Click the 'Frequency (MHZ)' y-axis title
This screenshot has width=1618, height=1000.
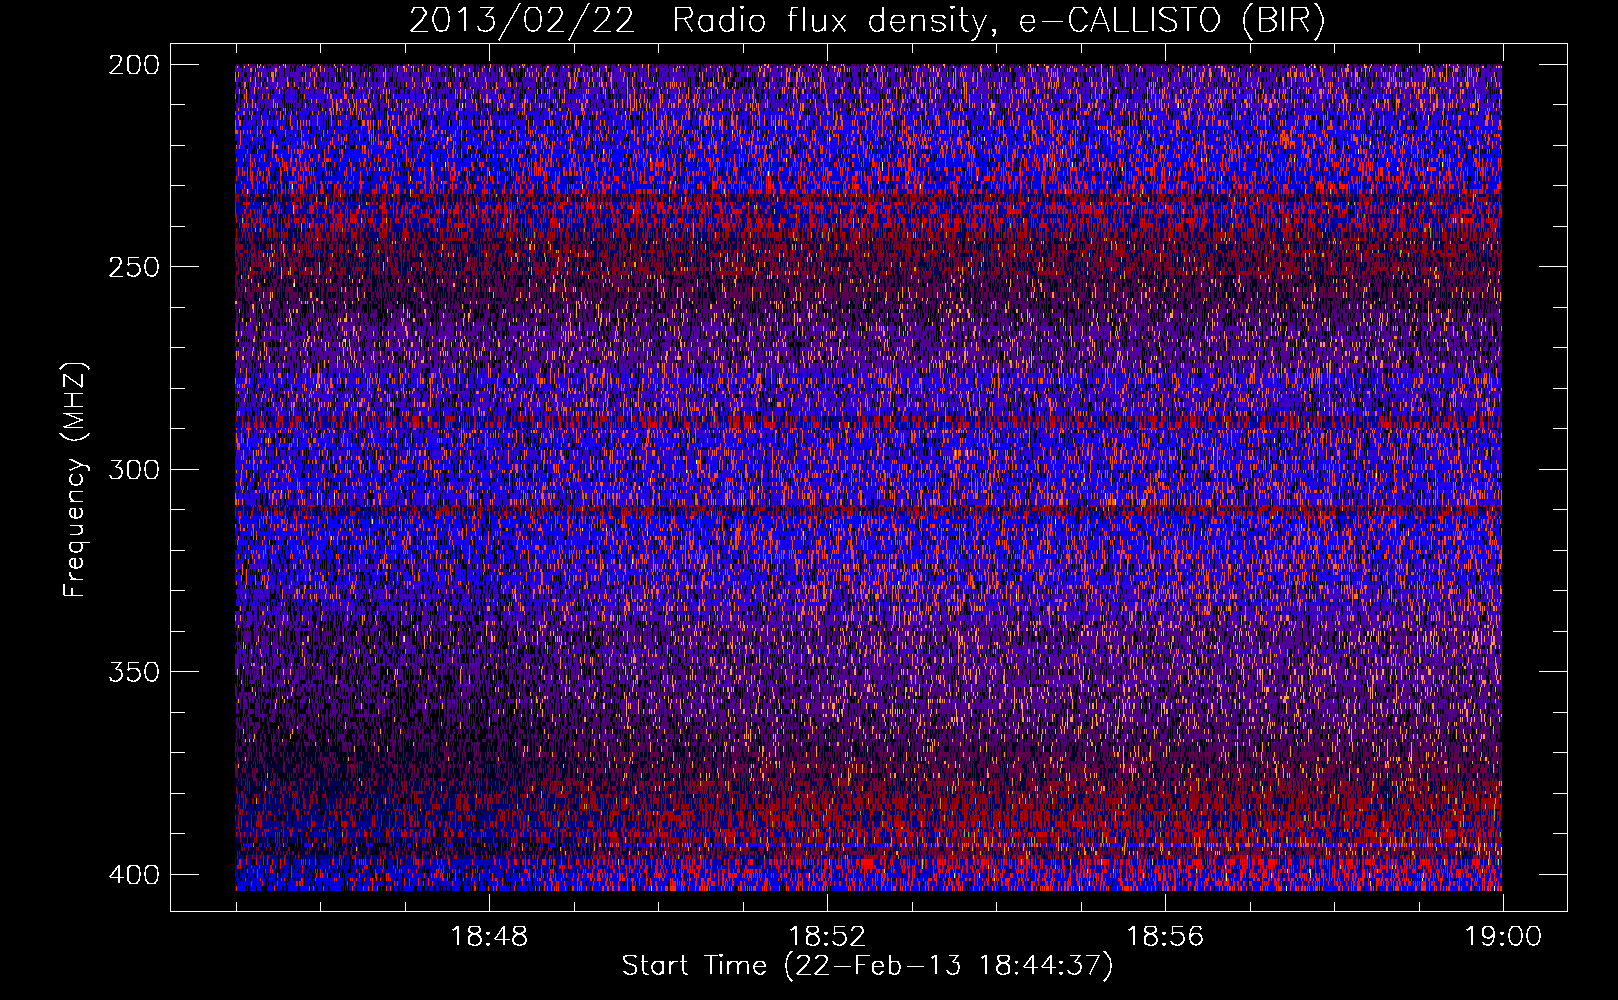tap(75, 479)
